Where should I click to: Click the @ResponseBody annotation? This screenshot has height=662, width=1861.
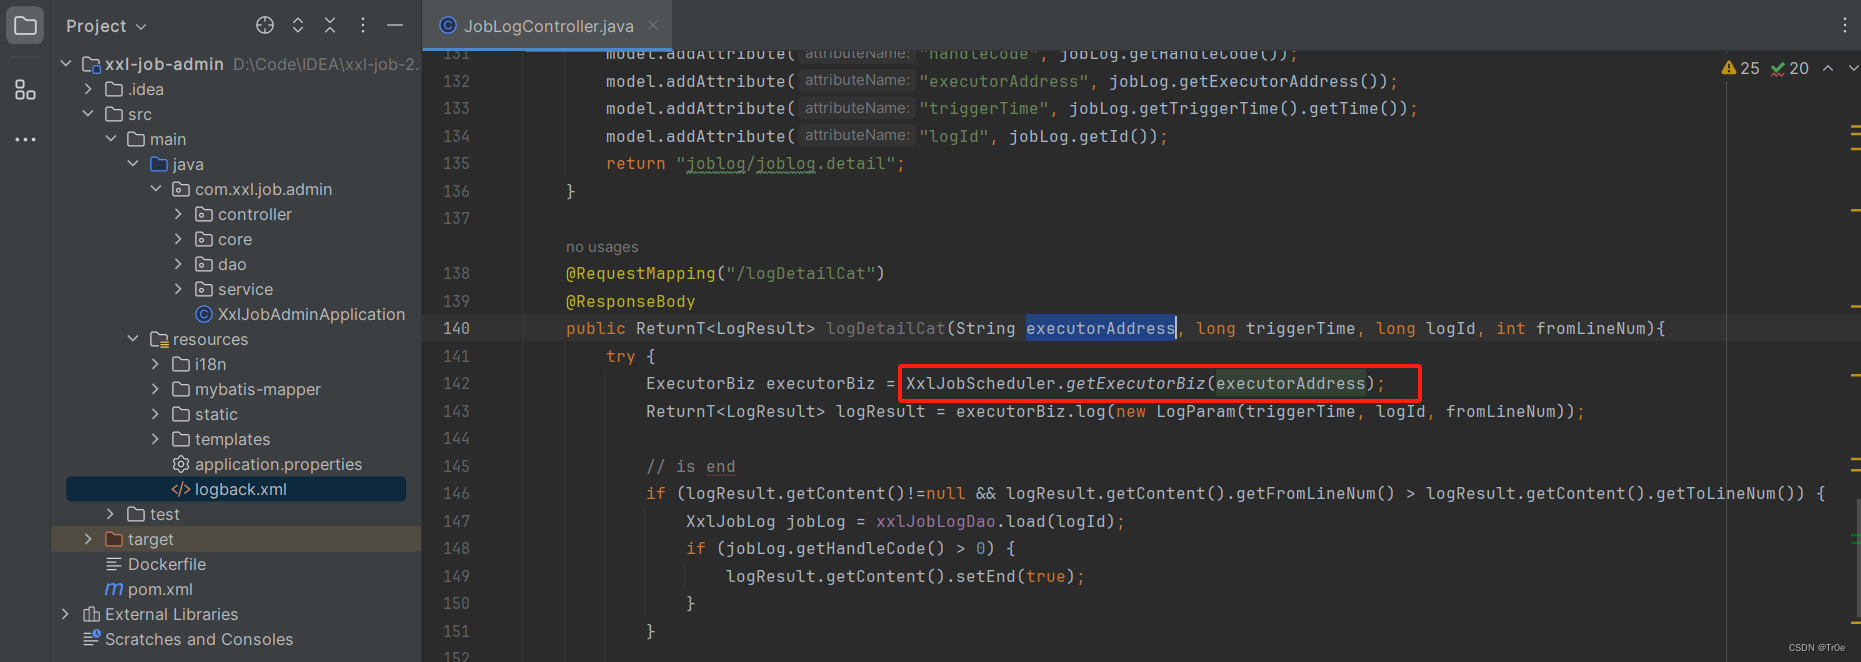click(x=630, y=301)
